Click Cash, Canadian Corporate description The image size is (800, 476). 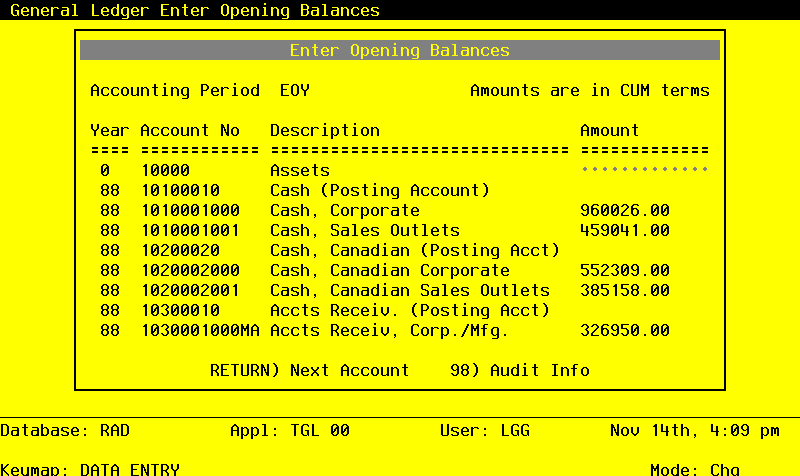coord(389,270)
